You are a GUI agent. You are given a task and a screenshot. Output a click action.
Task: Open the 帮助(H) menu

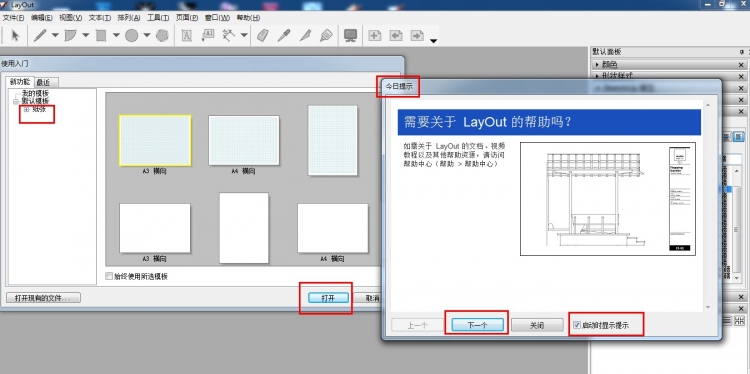(x=248, y=18)
